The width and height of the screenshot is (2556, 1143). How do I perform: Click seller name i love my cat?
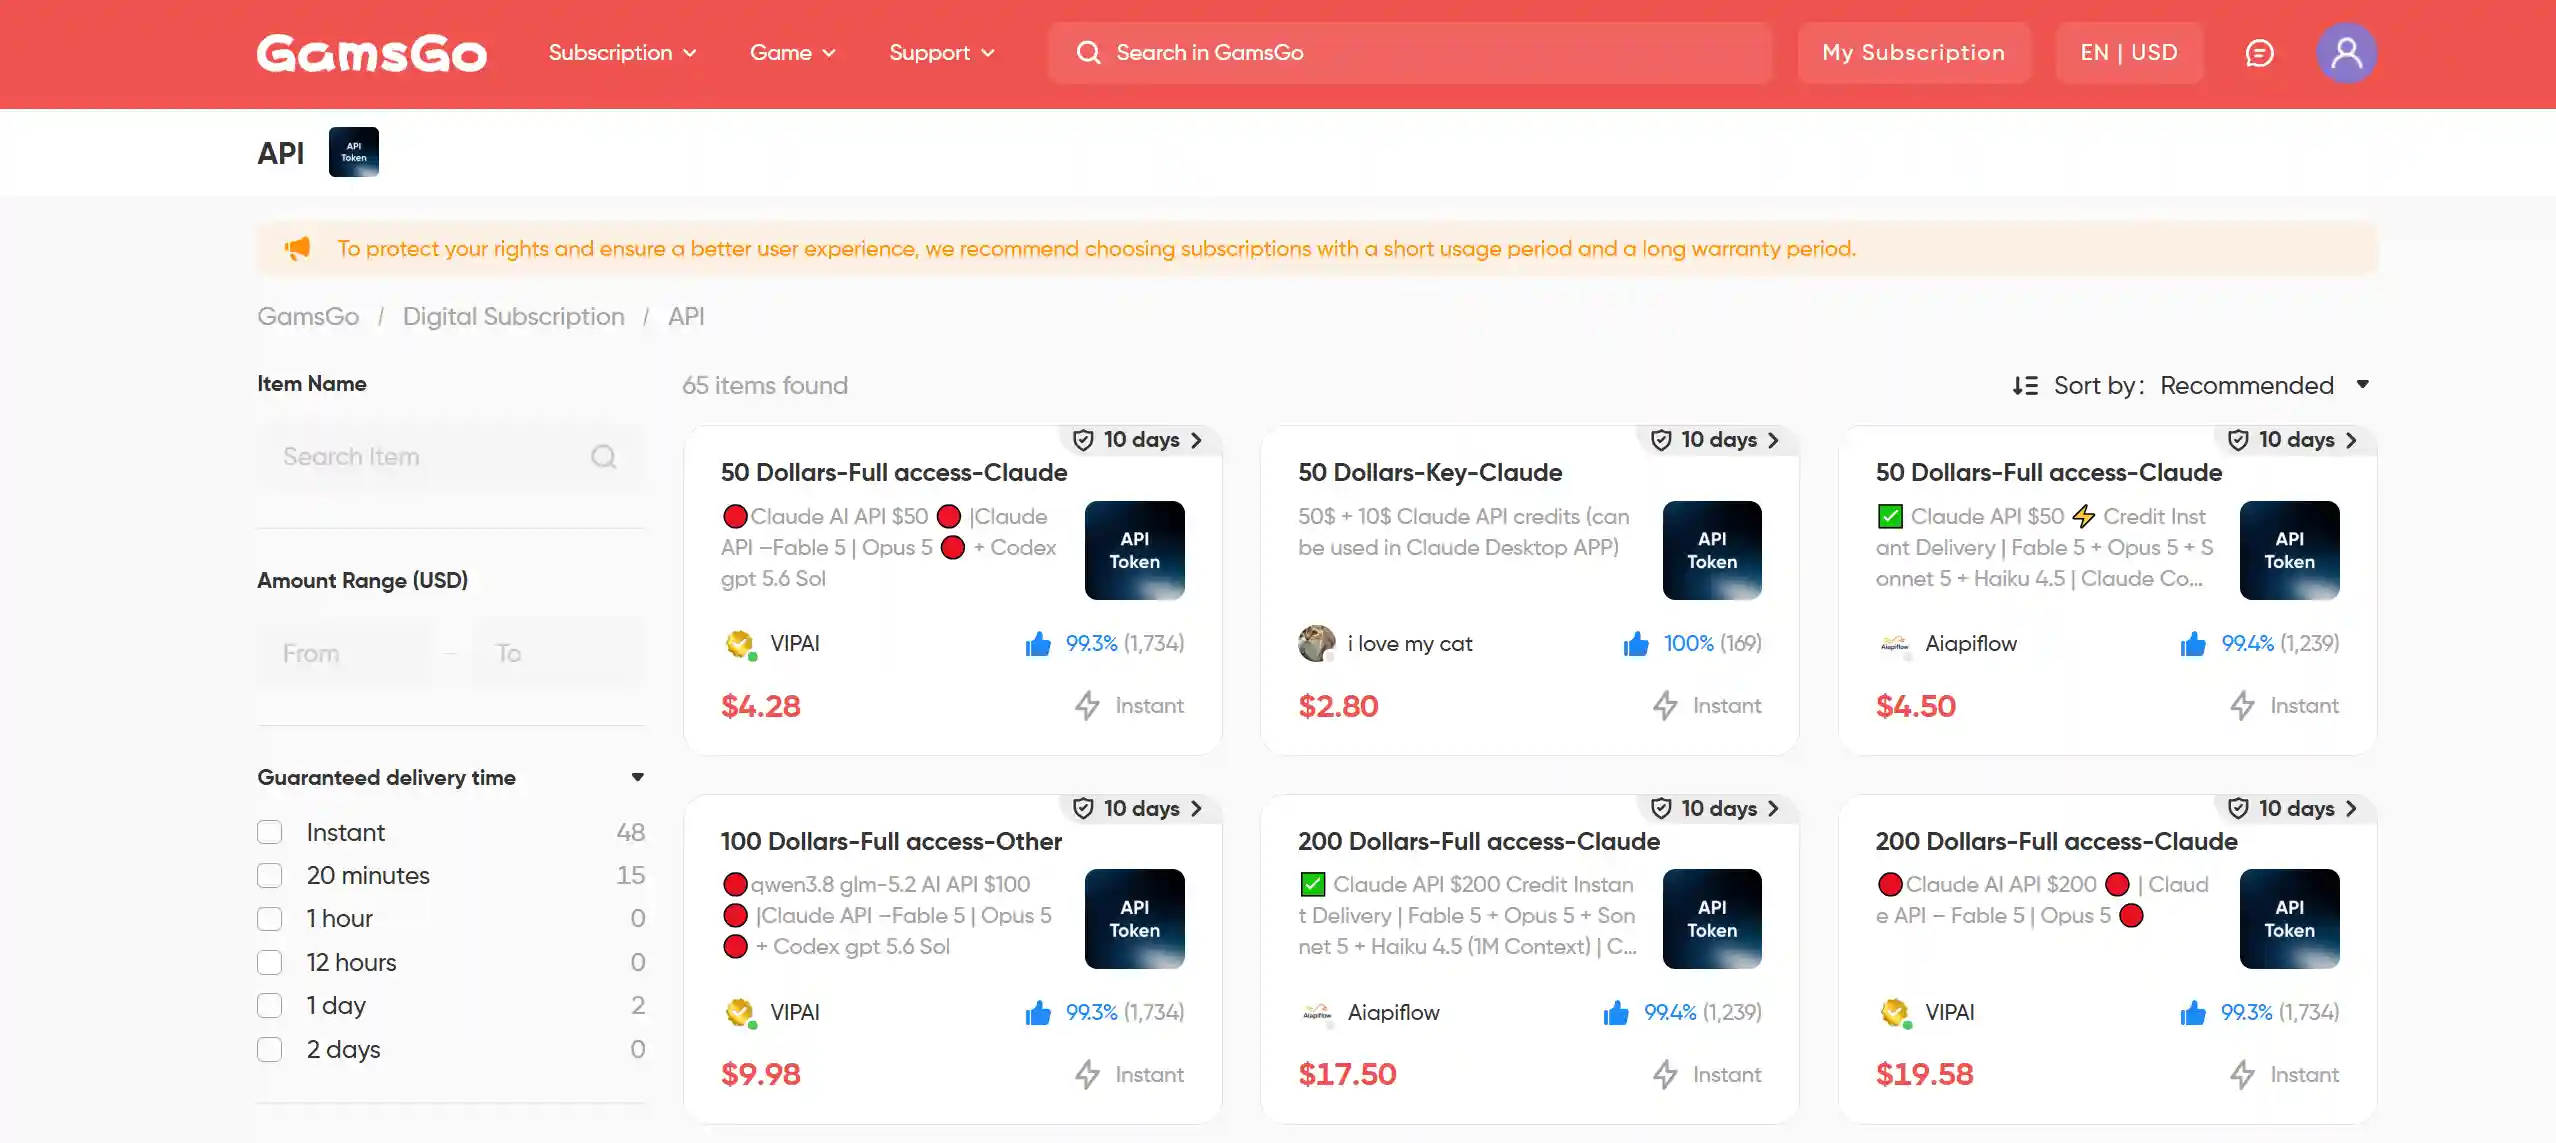click(x=1410, y=644)
